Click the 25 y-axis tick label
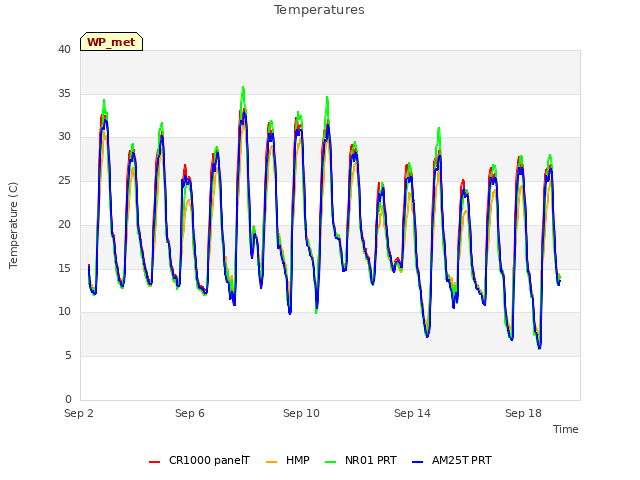 [64, 180]
